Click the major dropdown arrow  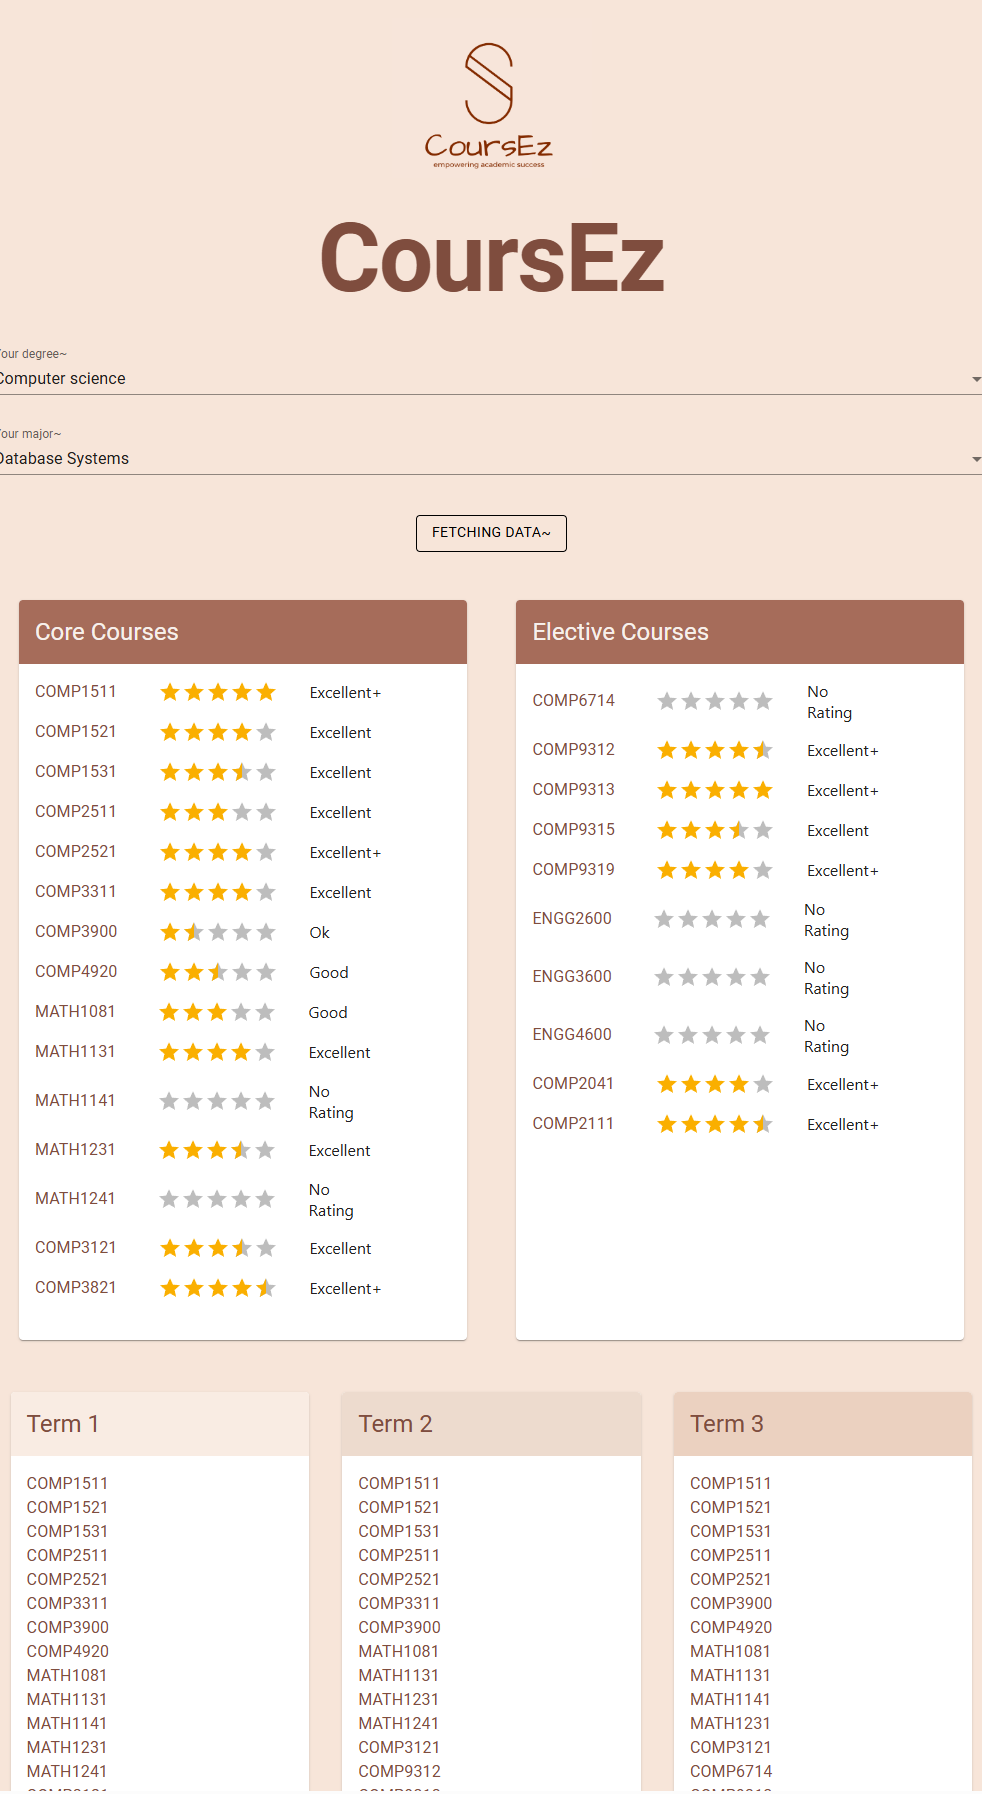click(976, 459)
